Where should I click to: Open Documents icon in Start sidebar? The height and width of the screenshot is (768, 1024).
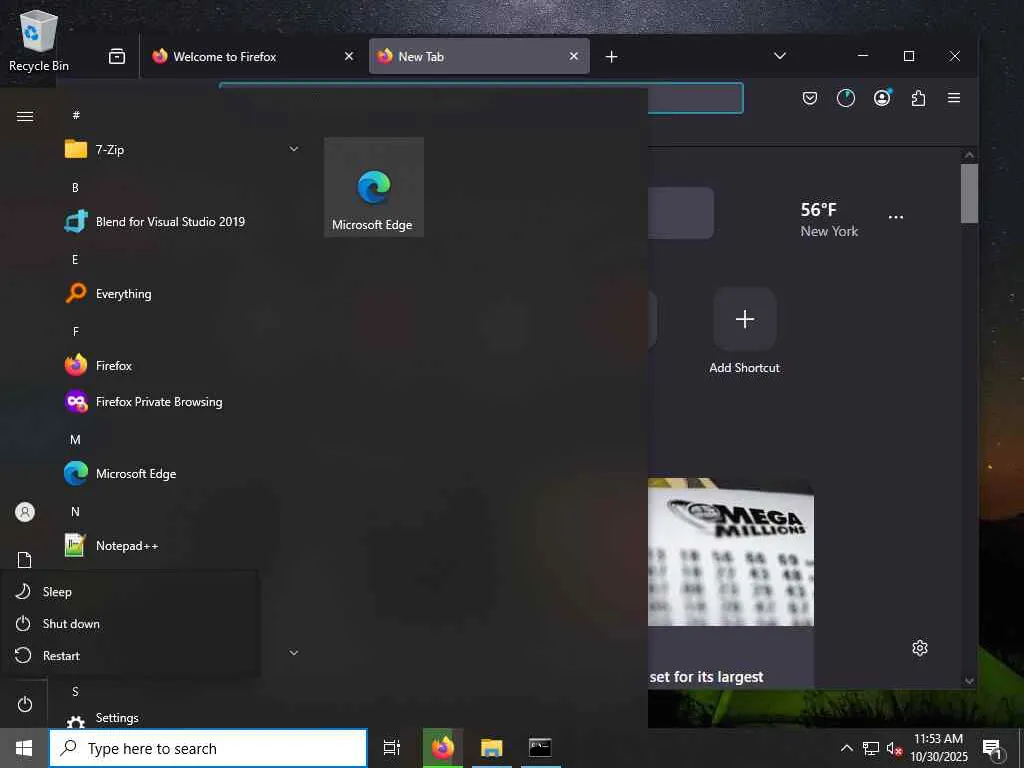24,560
